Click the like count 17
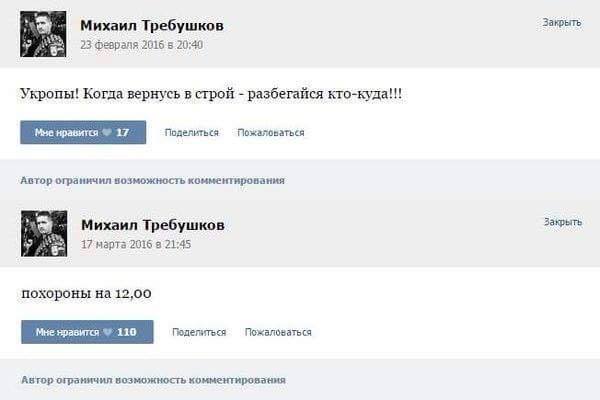Viewport: 600px width, 400px height. (123, 132)
